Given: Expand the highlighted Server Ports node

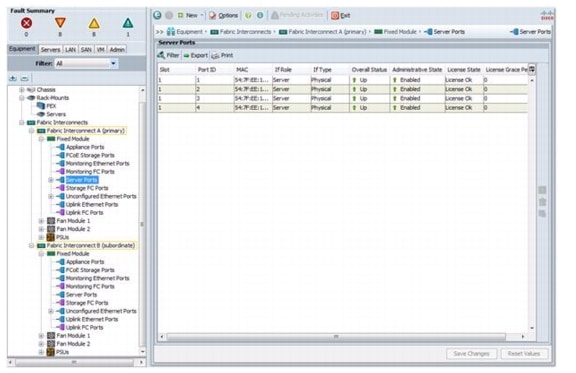Looking at the screenshot, I should [x=51, y=180].
